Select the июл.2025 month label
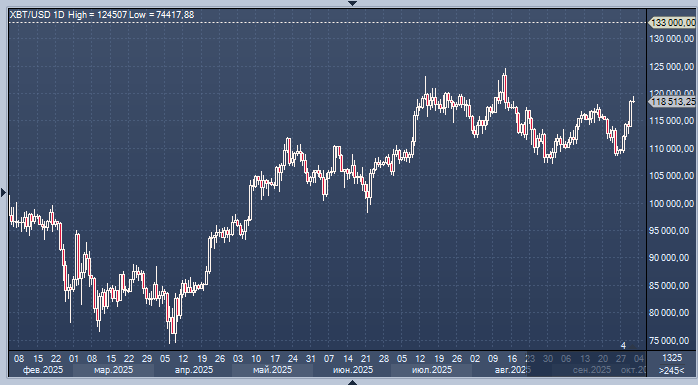Screen dimensions: 698x385 [432, 370]
